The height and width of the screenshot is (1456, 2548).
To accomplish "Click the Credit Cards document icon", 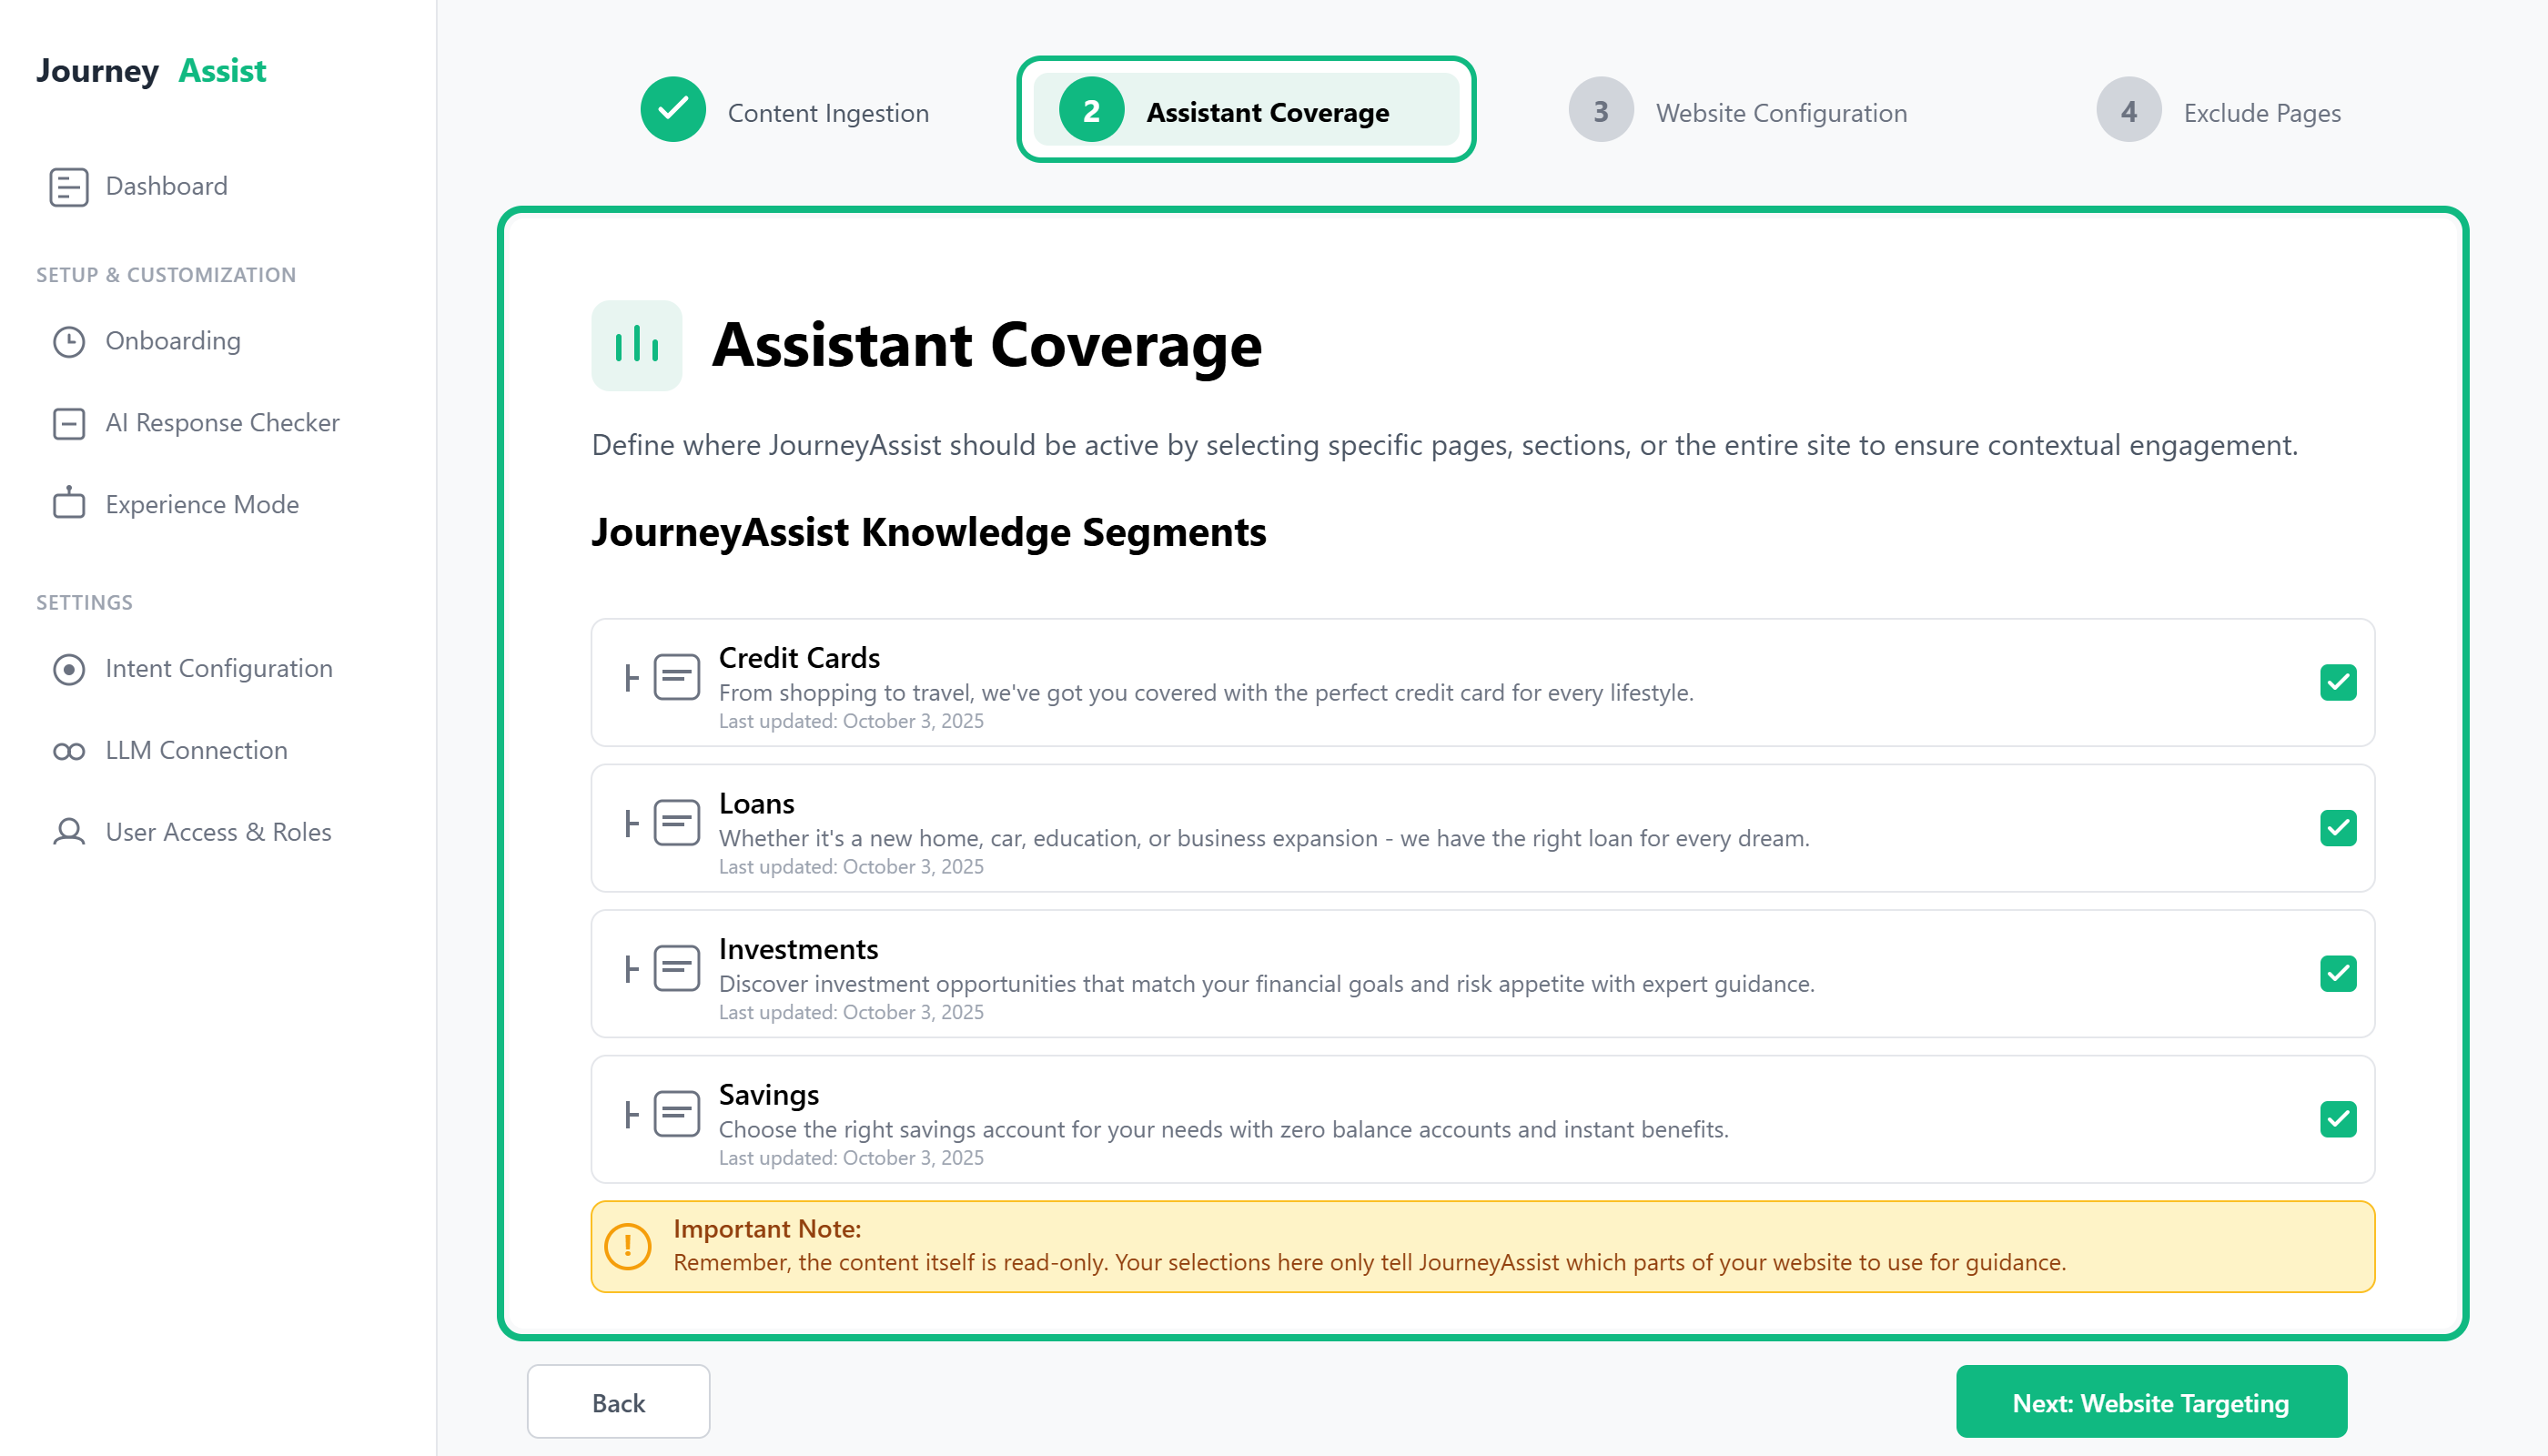I will (677, 678).
